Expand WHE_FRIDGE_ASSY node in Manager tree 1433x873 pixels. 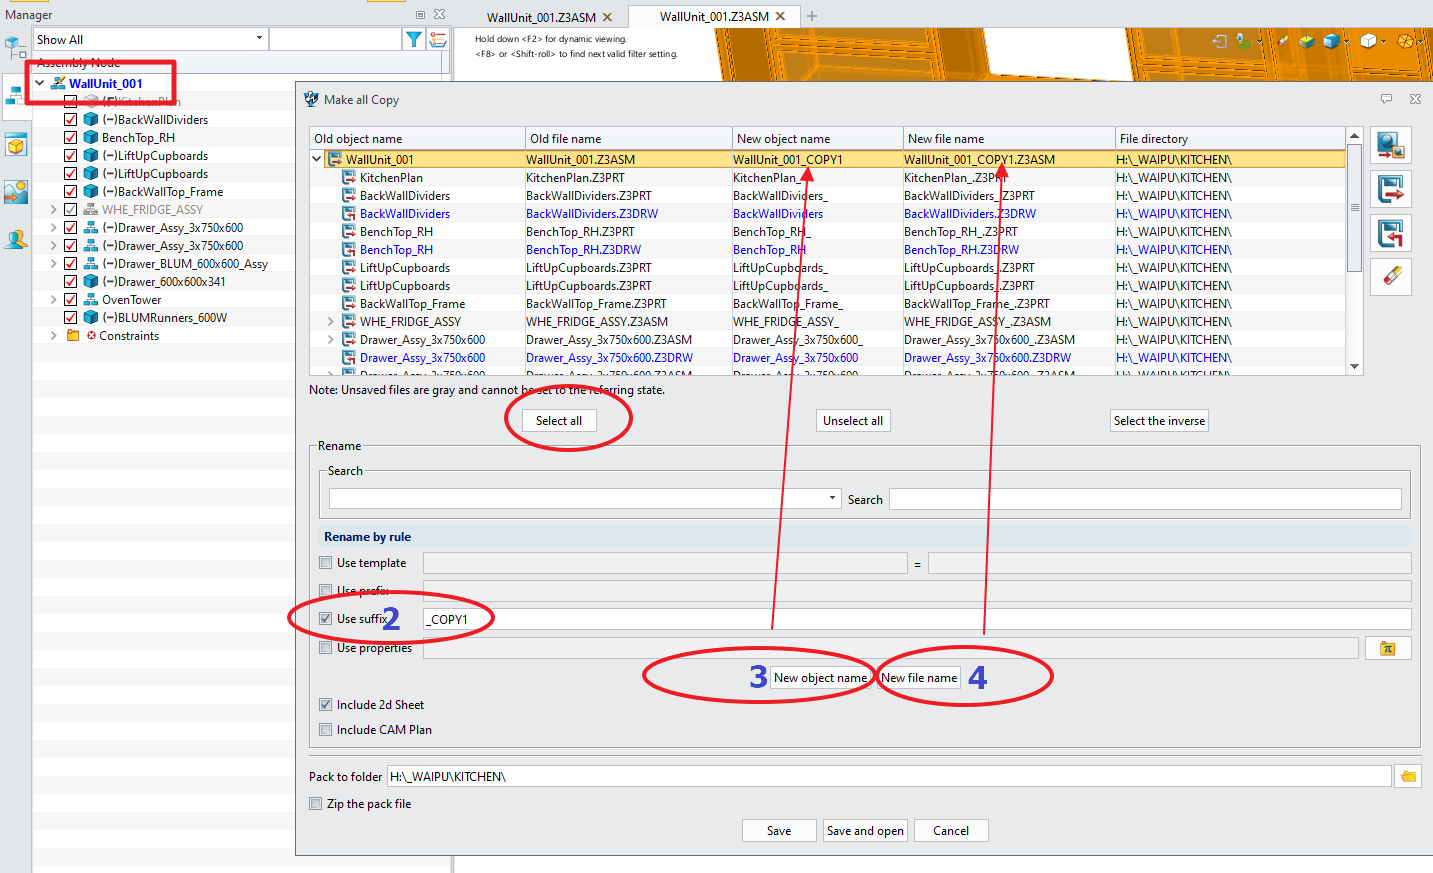point(53,209)
